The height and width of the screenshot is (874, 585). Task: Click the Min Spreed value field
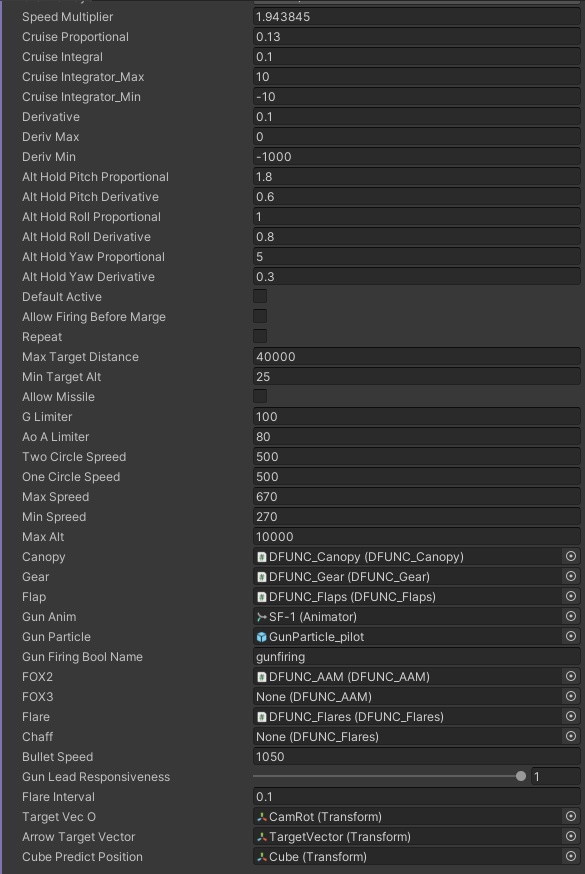(x=417, y=517)
